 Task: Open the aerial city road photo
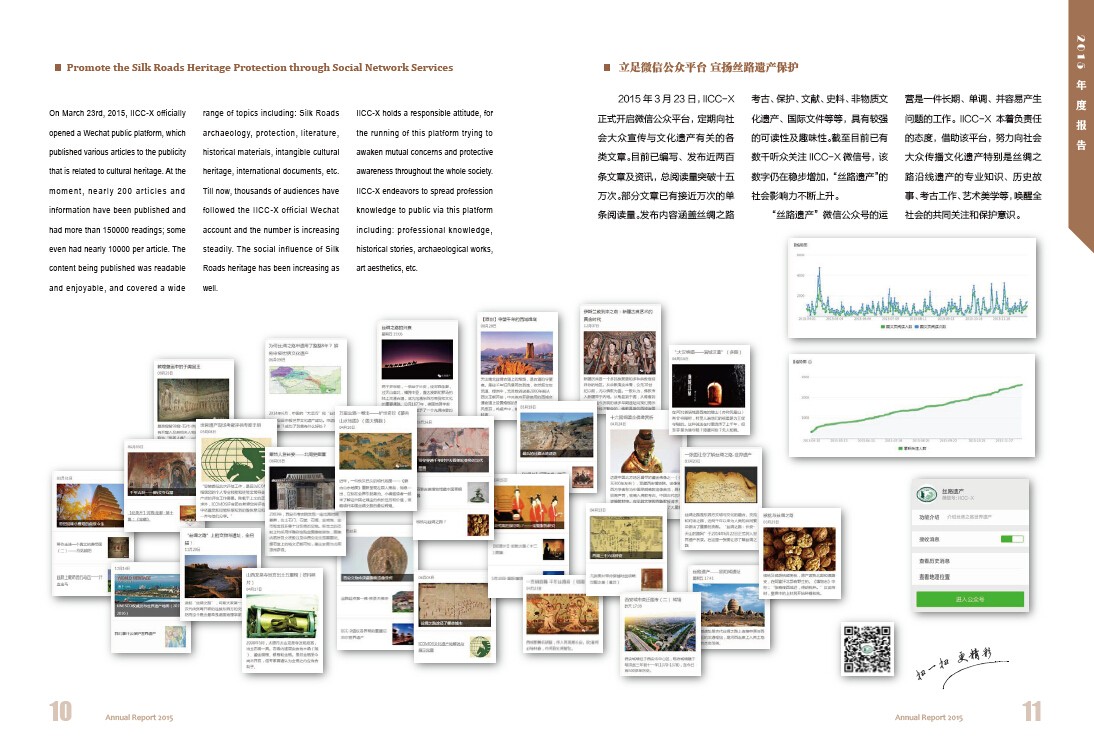(x=659, y=634)
